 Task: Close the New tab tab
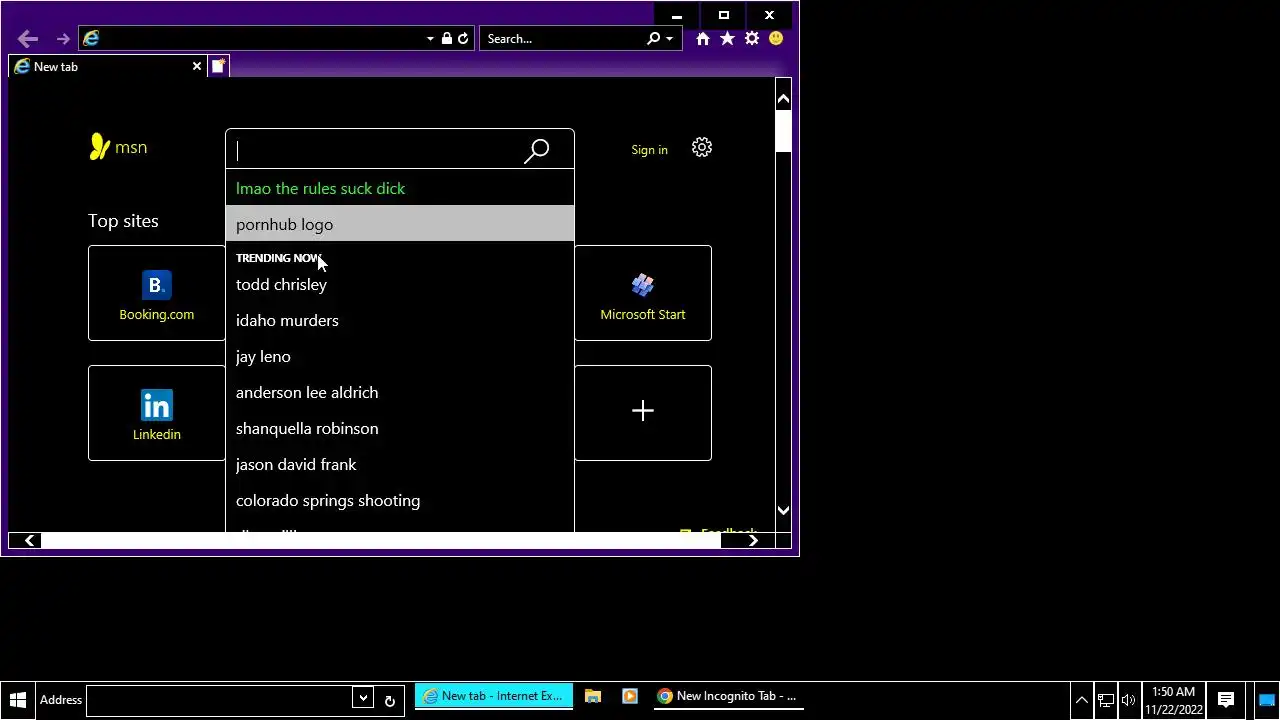(x=197, y=67)
